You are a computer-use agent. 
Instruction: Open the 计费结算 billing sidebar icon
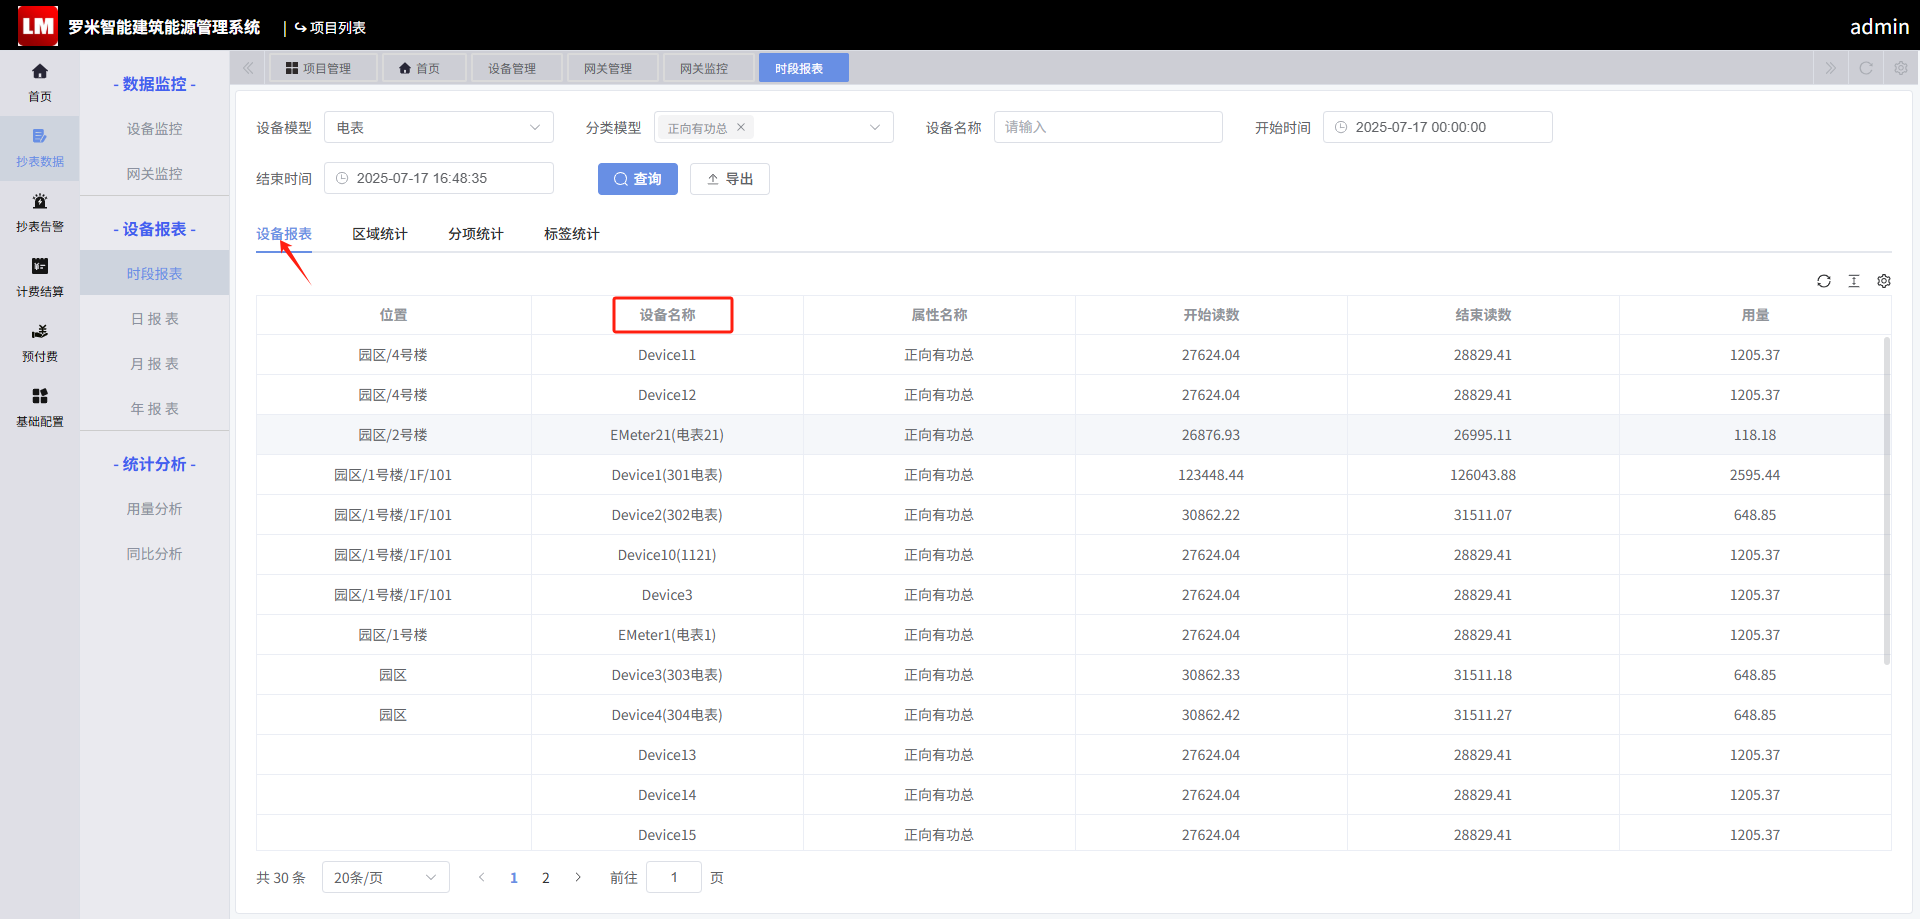point(40,278)
